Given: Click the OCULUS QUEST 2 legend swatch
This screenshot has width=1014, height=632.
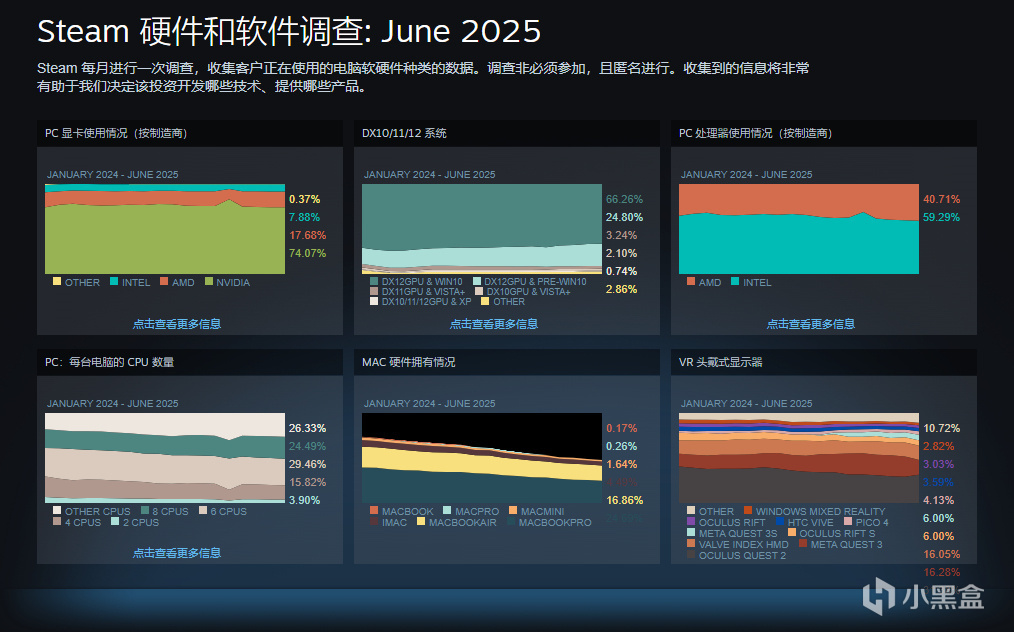Looking at the screenshot, I should click(x=691, y=554).
